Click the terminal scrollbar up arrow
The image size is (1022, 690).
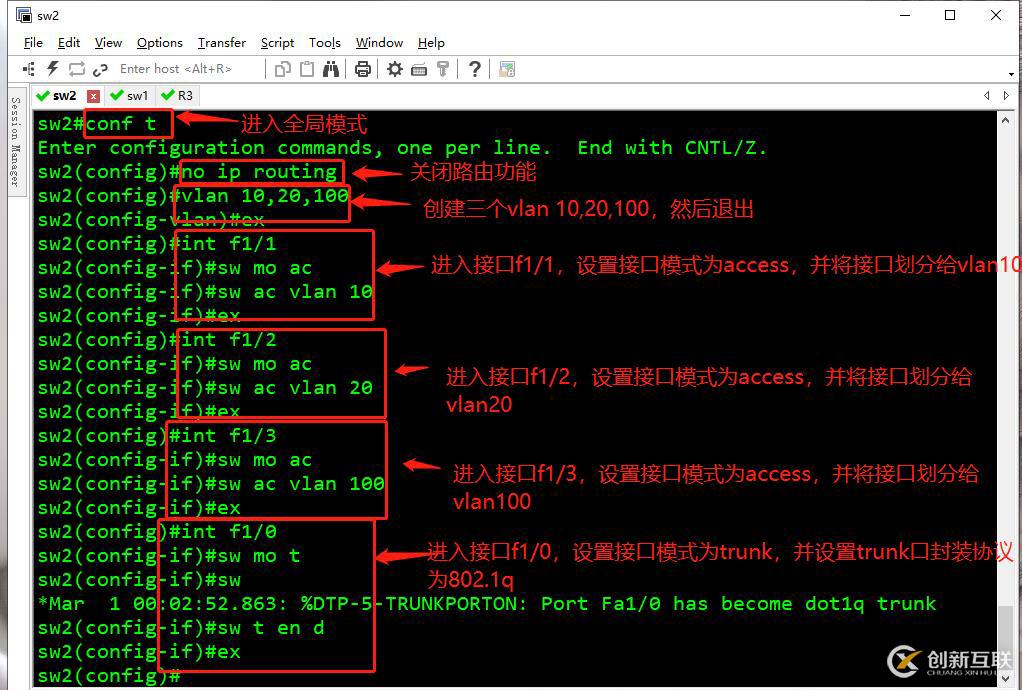coord(1007,121)
